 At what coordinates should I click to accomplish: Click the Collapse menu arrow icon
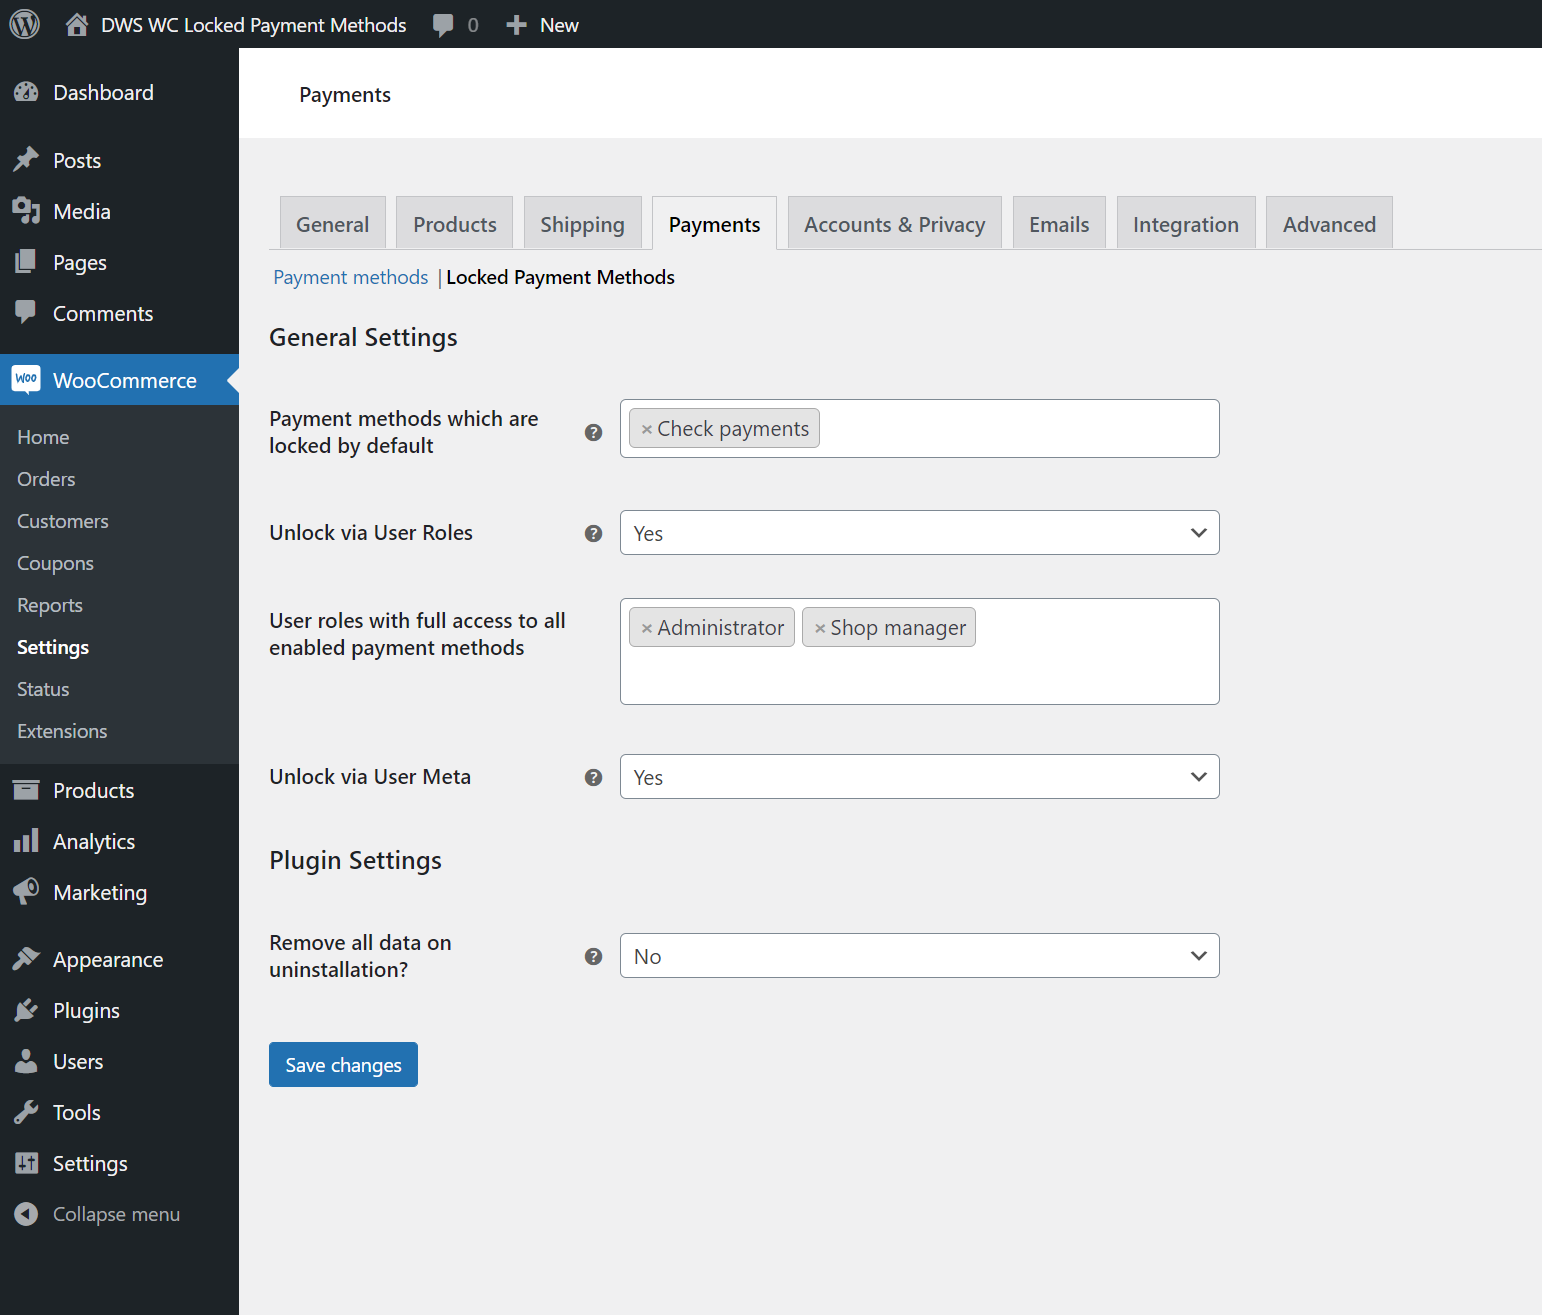point(26,1214)
